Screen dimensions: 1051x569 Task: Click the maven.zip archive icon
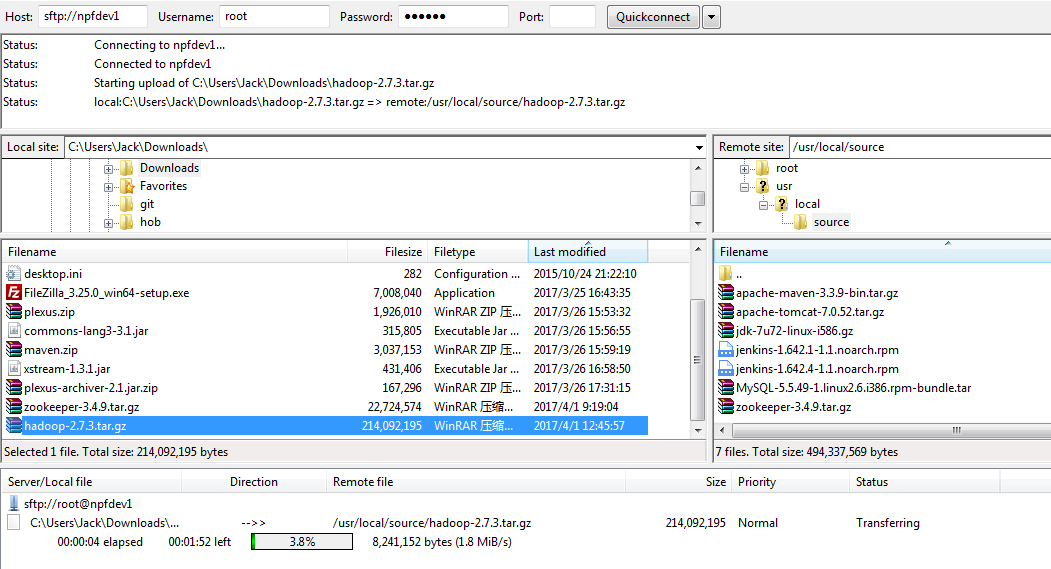(13, 350)
